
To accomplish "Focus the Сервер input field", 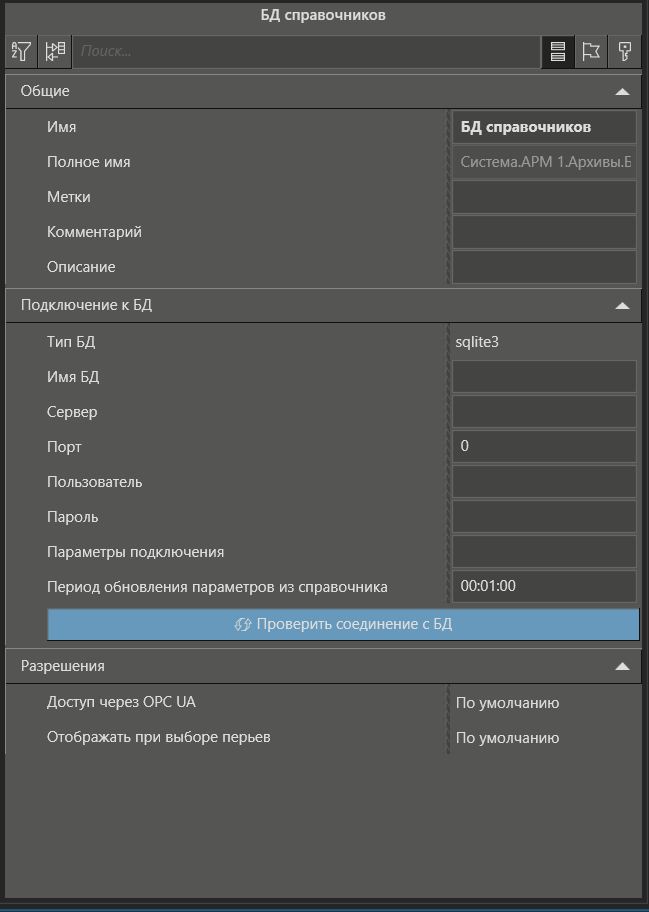I will (544, 412).
